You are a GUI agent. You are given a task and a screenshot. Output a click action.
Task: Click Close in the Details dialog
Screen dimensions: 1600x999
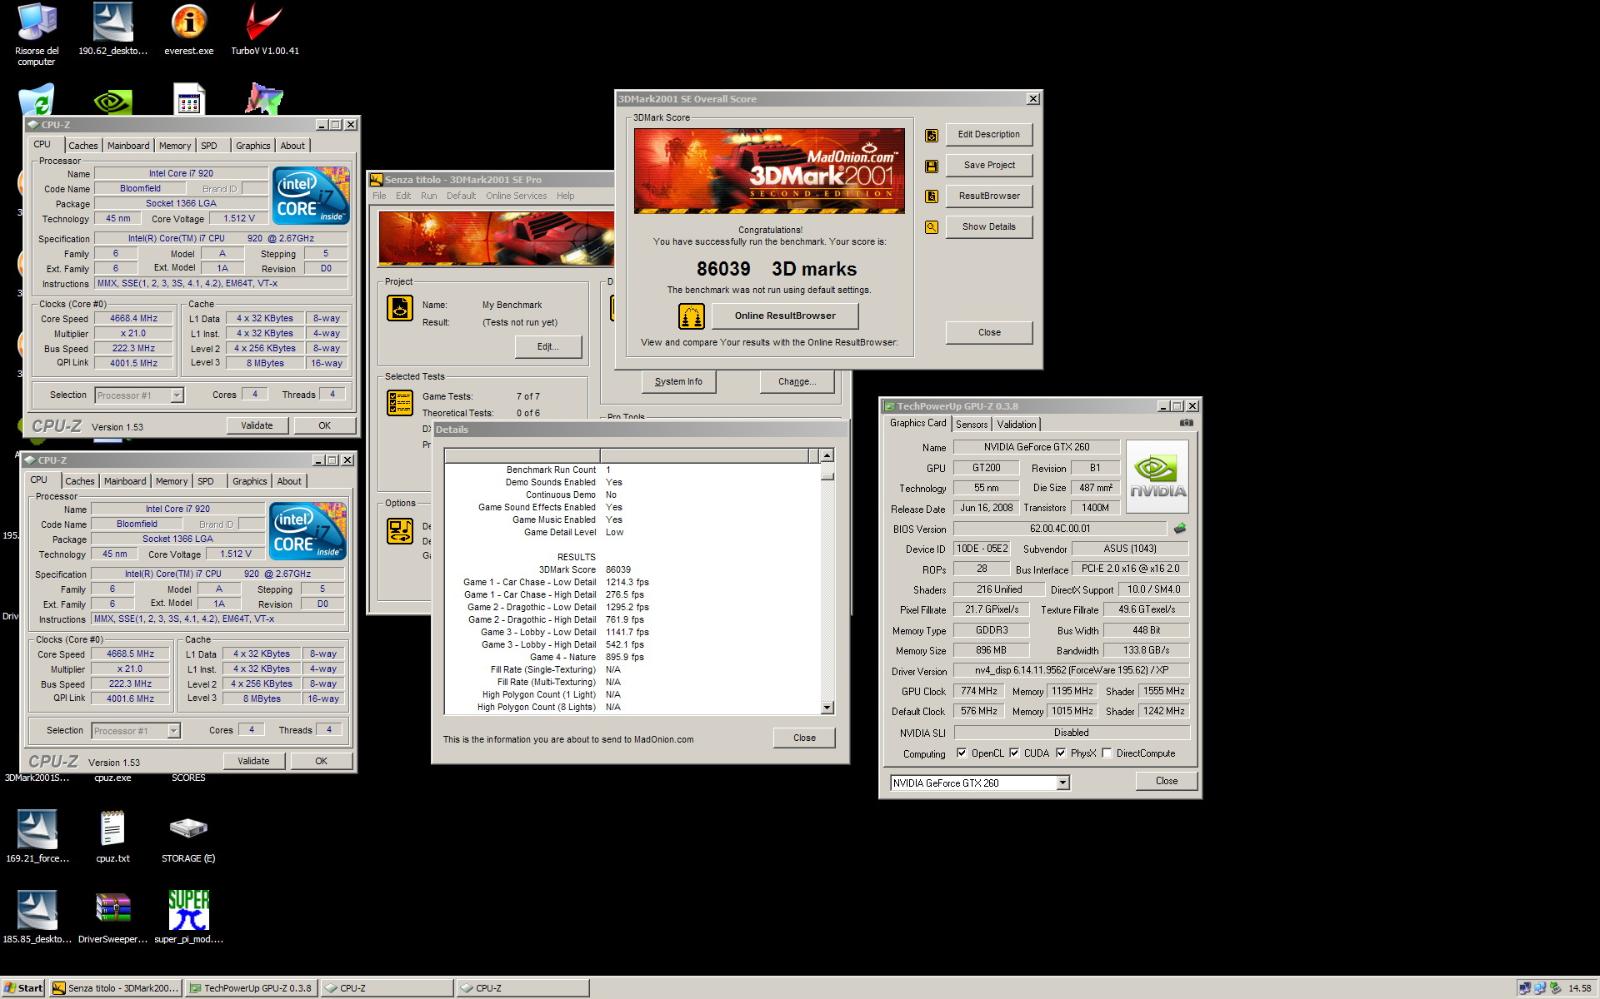click(x=804, y=738)
